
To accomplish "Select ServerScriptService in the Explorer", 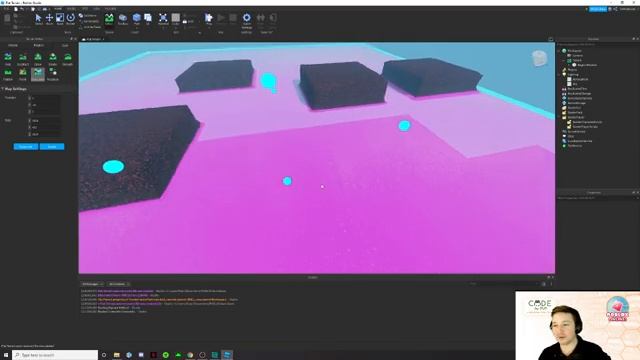I will click(580, 98).
